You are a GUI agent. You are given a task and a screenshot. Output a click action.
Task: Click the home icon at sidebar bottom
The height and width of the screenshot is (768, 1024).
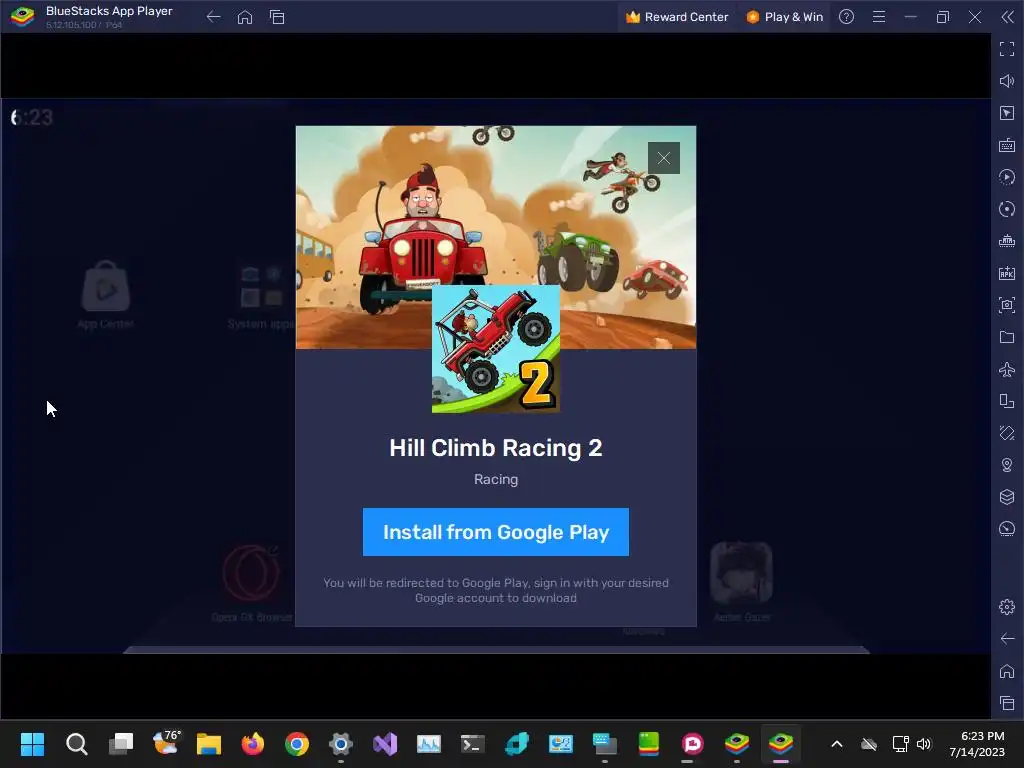[1007, 671]
